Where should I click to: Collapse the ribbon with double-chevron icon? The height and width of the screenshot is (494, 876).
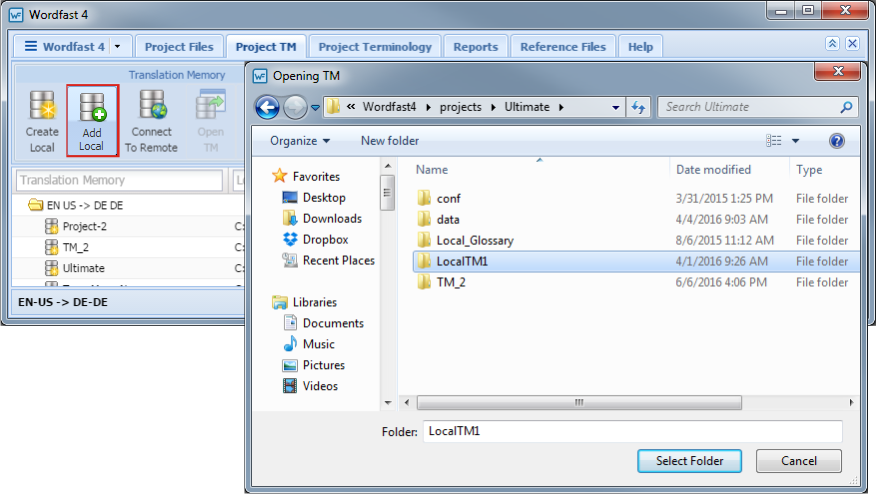pos(832,44)
